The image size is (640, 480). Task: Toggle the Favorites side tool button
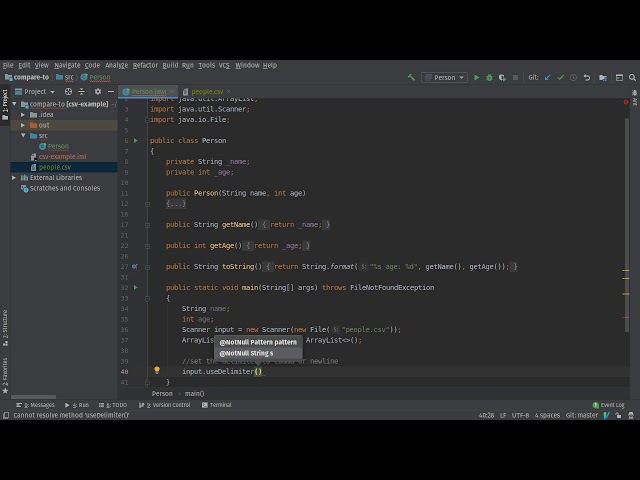coord(5,376)
